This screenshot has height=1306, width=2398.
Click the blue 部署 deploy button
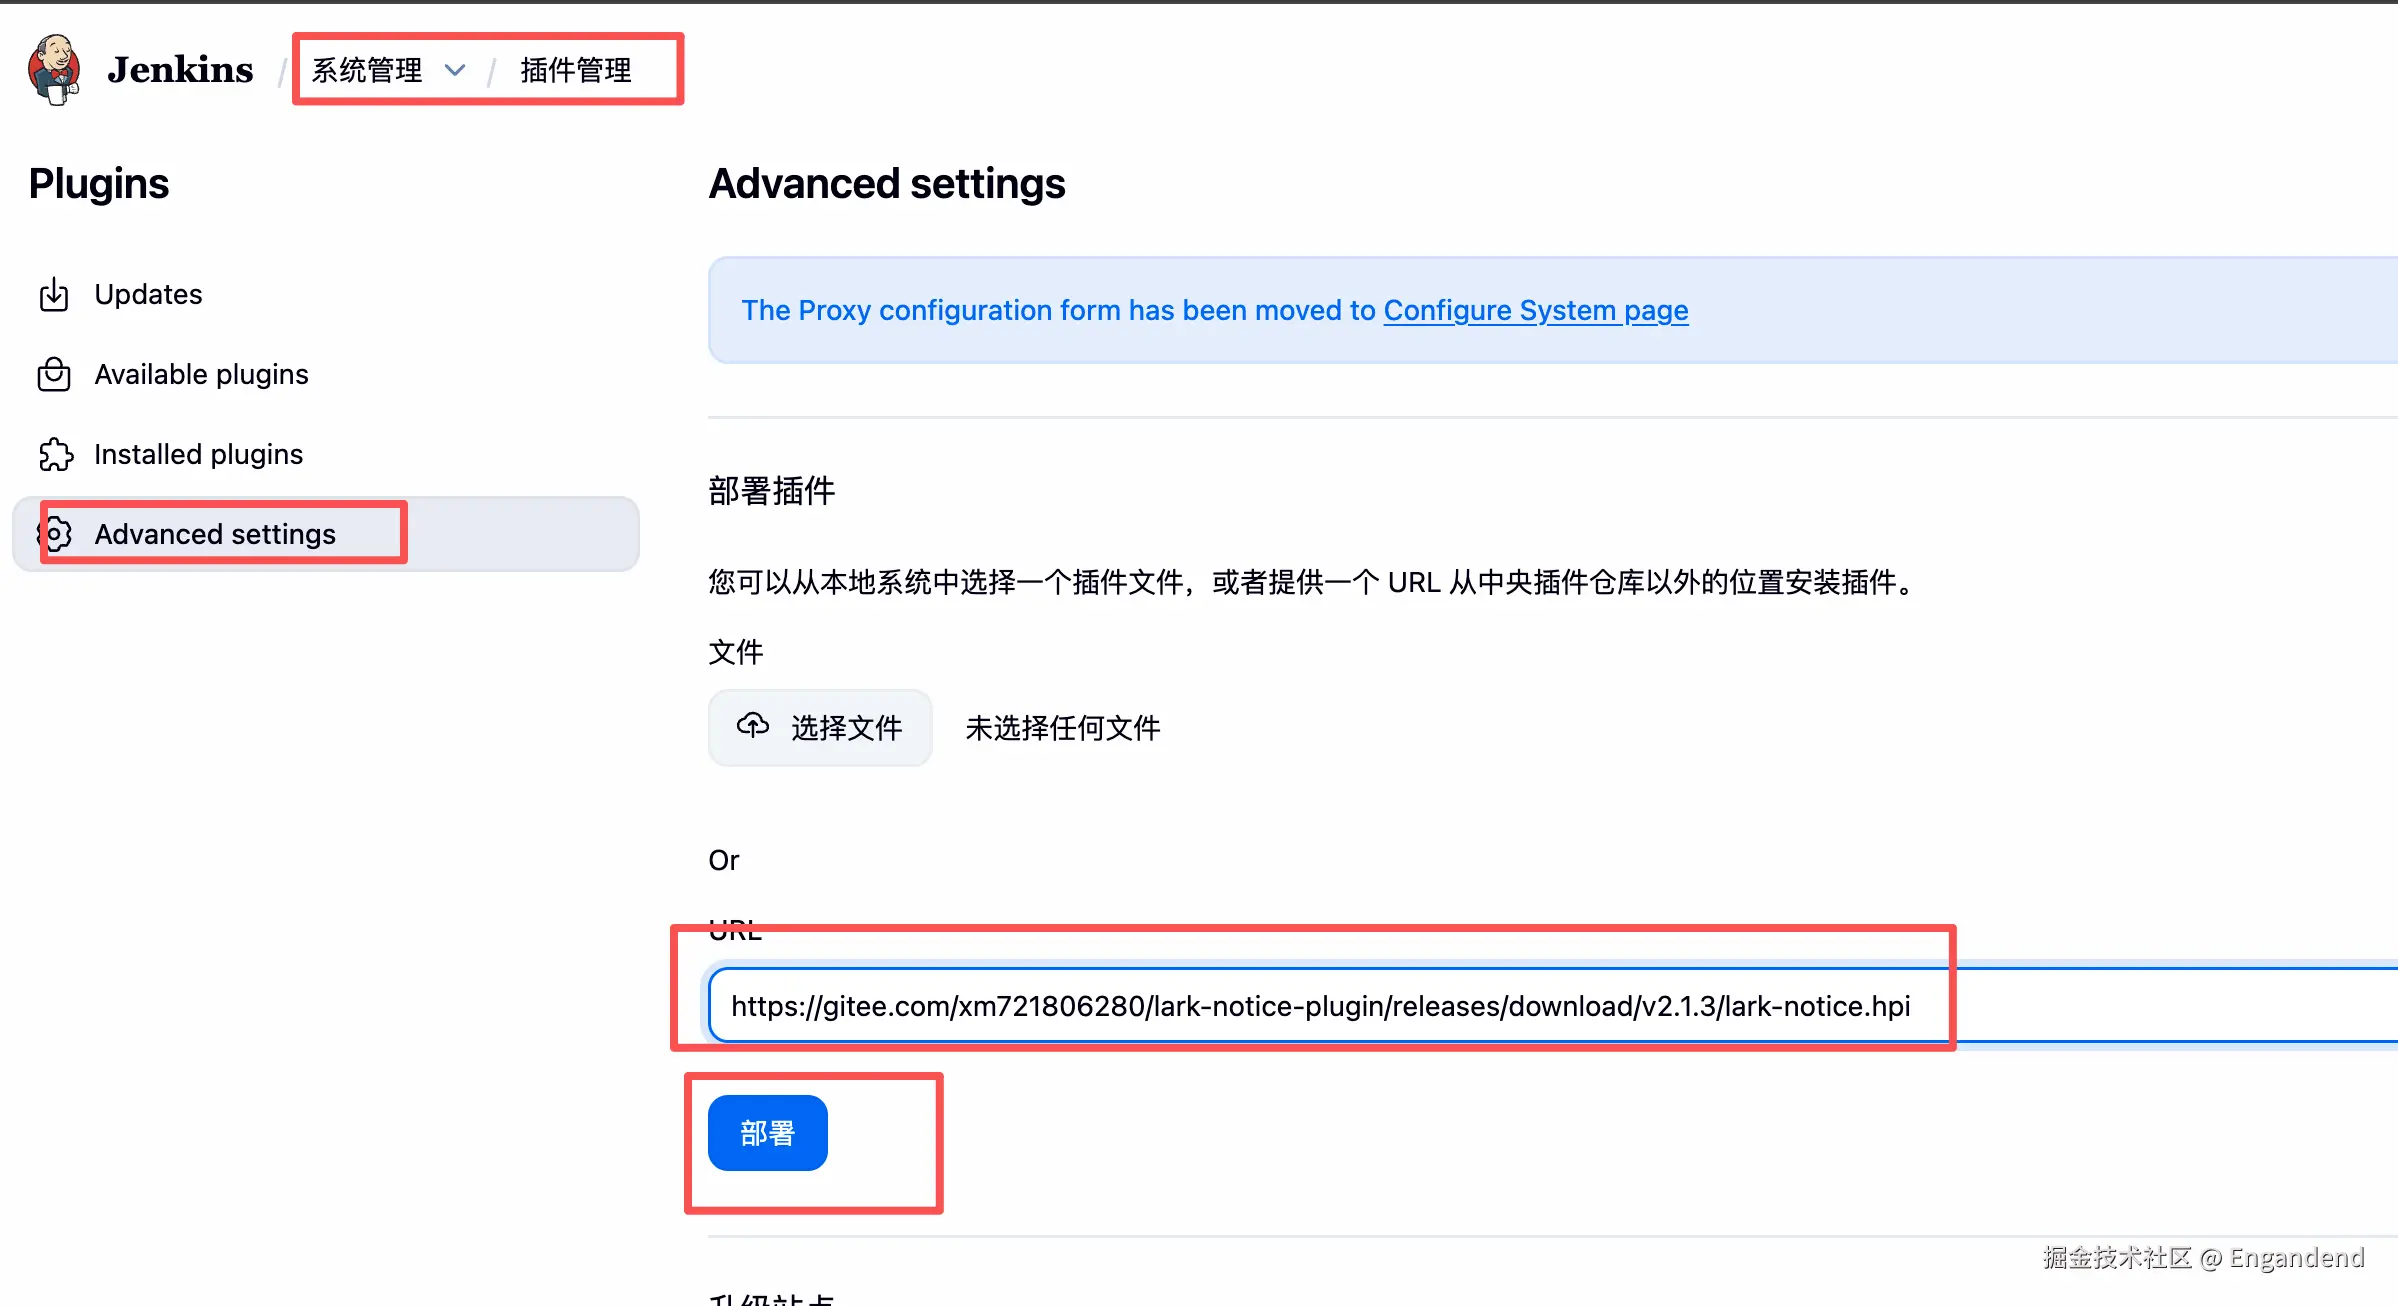coord(767,1133)
